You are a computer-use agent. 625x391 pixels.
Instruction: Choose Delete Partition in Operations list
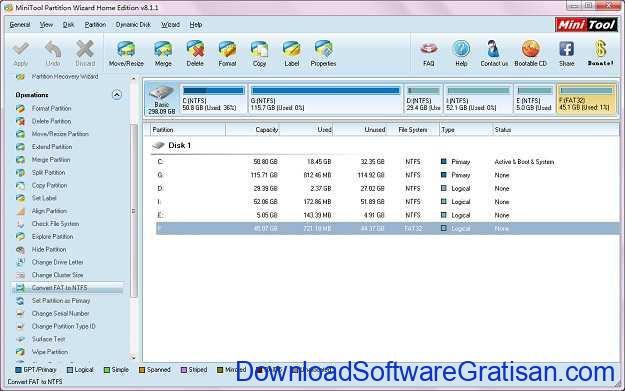pyautogui.click(x=51, y=121)
